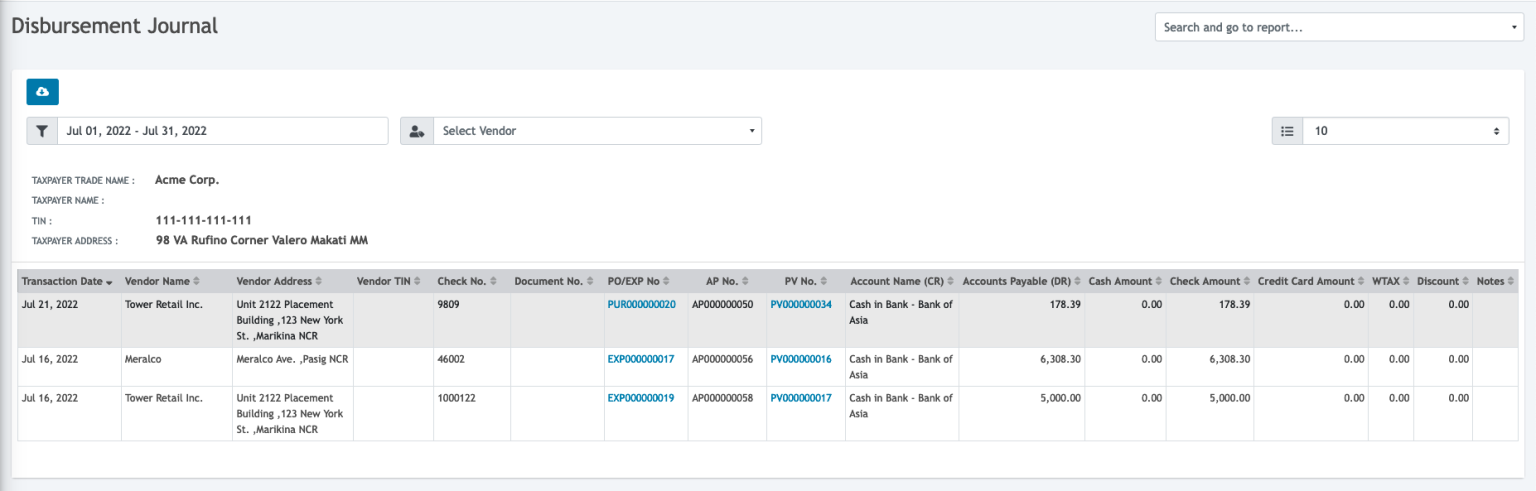This screenshot has width=1536, height=491.
Task: Open the Select Vendor dropdown
Action: [x=597, y=131]
